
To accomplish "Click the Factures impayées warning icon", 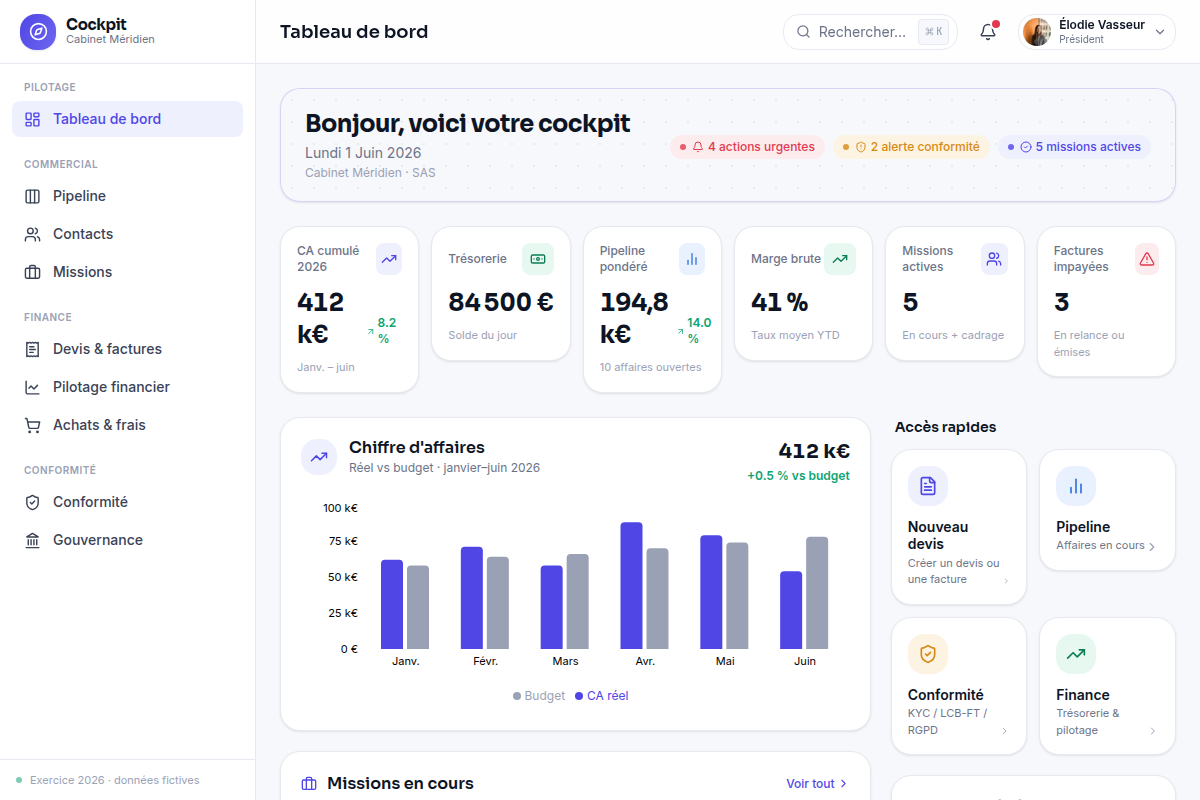I will pyautogui.click(x=1147, y=259).
